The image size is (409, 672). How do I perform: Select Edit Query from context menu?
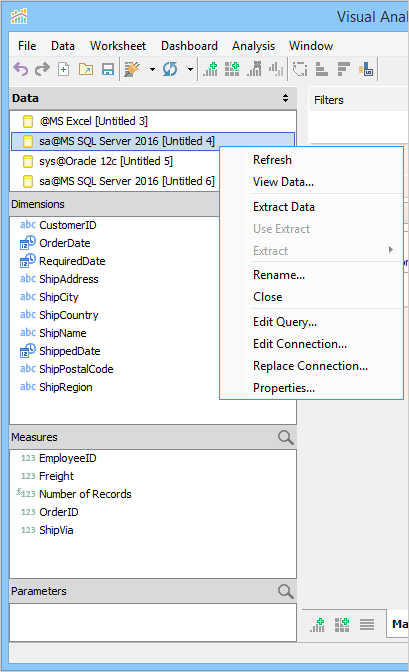(x=285, y=322)
